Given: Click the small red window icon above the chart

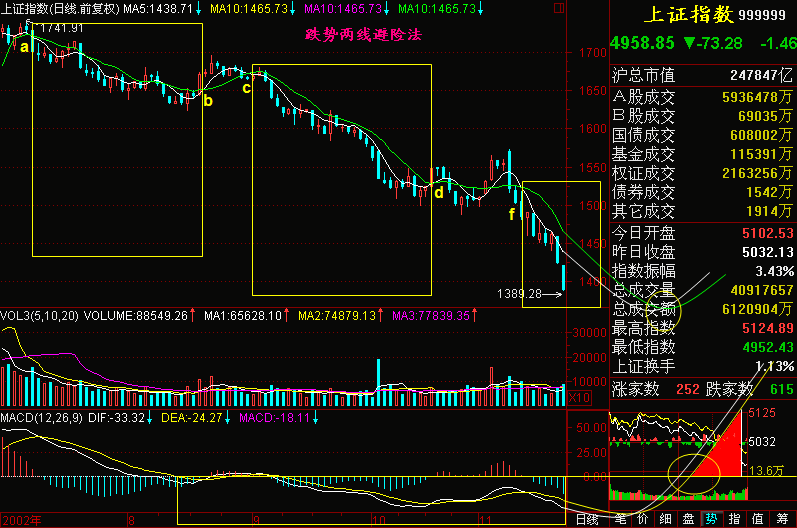Looking at the screenshot, I should pos(559,8).
